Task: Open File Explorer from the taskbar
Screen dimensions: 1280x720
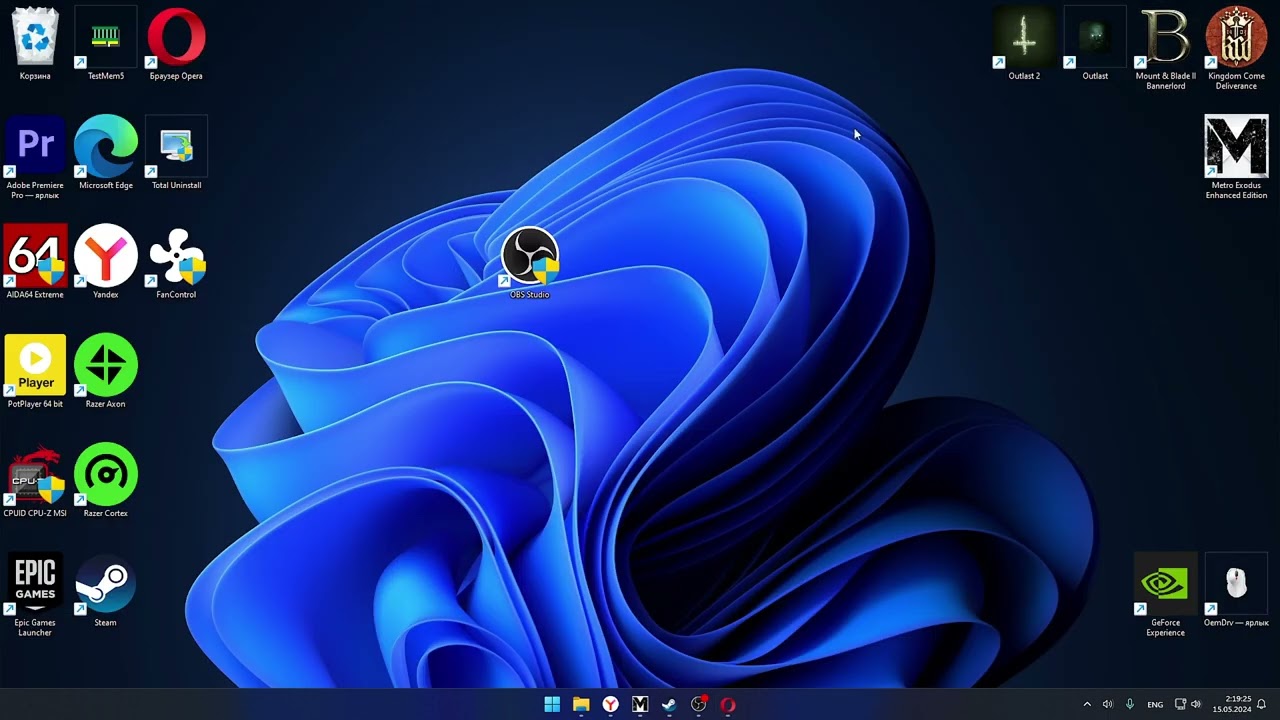Action: [x=581, y=705]
